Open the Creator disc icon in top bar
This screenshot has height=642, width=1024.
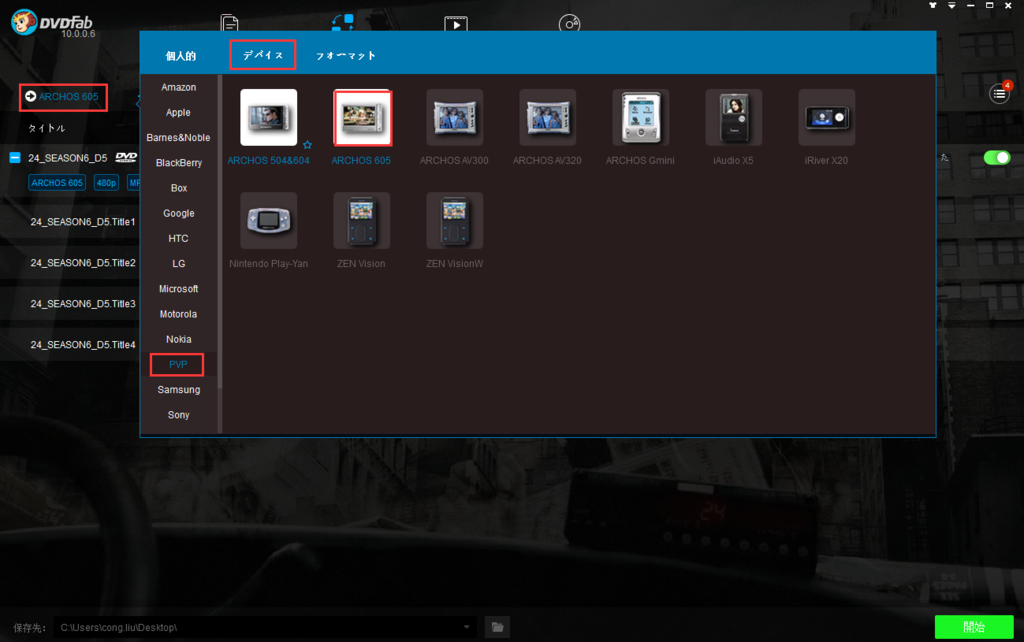569,24
